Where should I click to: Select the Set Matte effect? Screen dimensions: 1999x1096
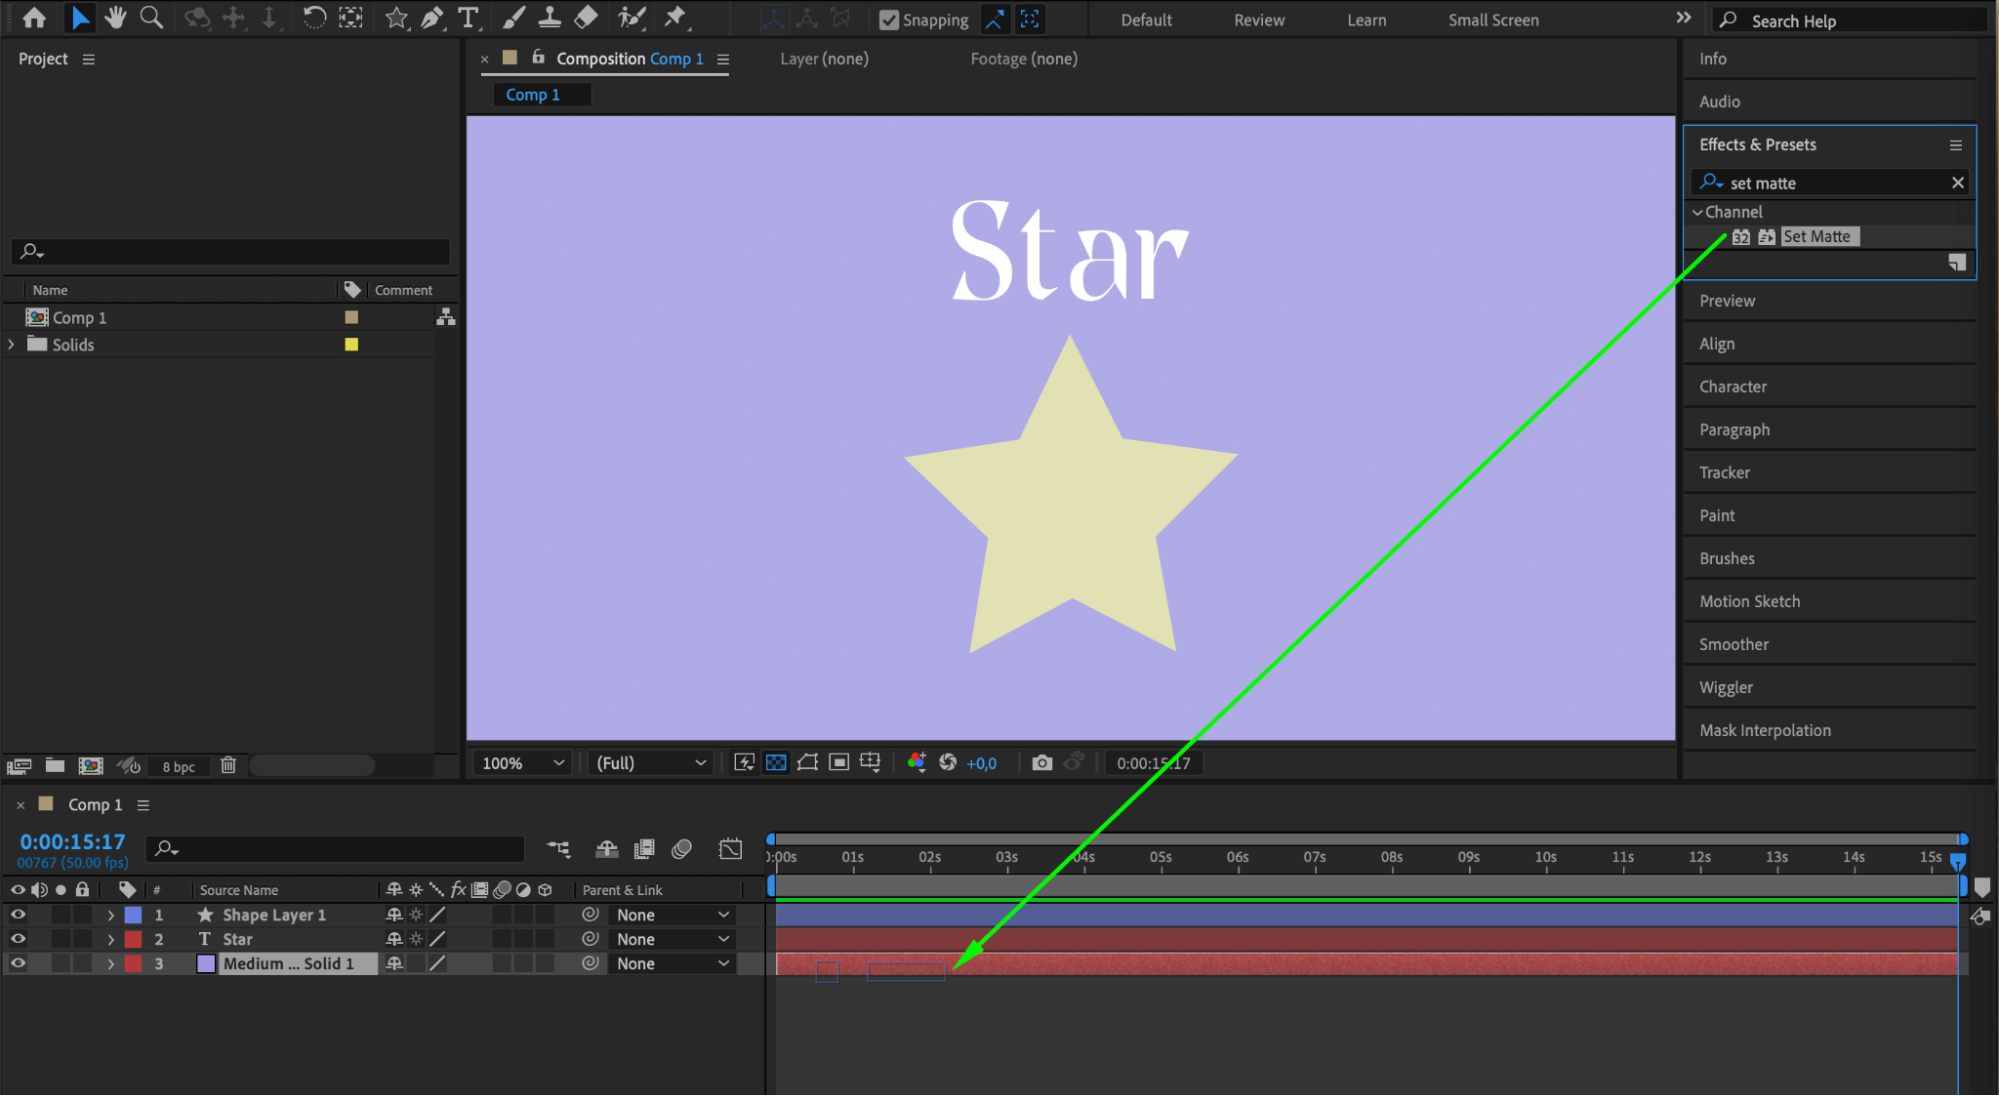coord(1816,237)
